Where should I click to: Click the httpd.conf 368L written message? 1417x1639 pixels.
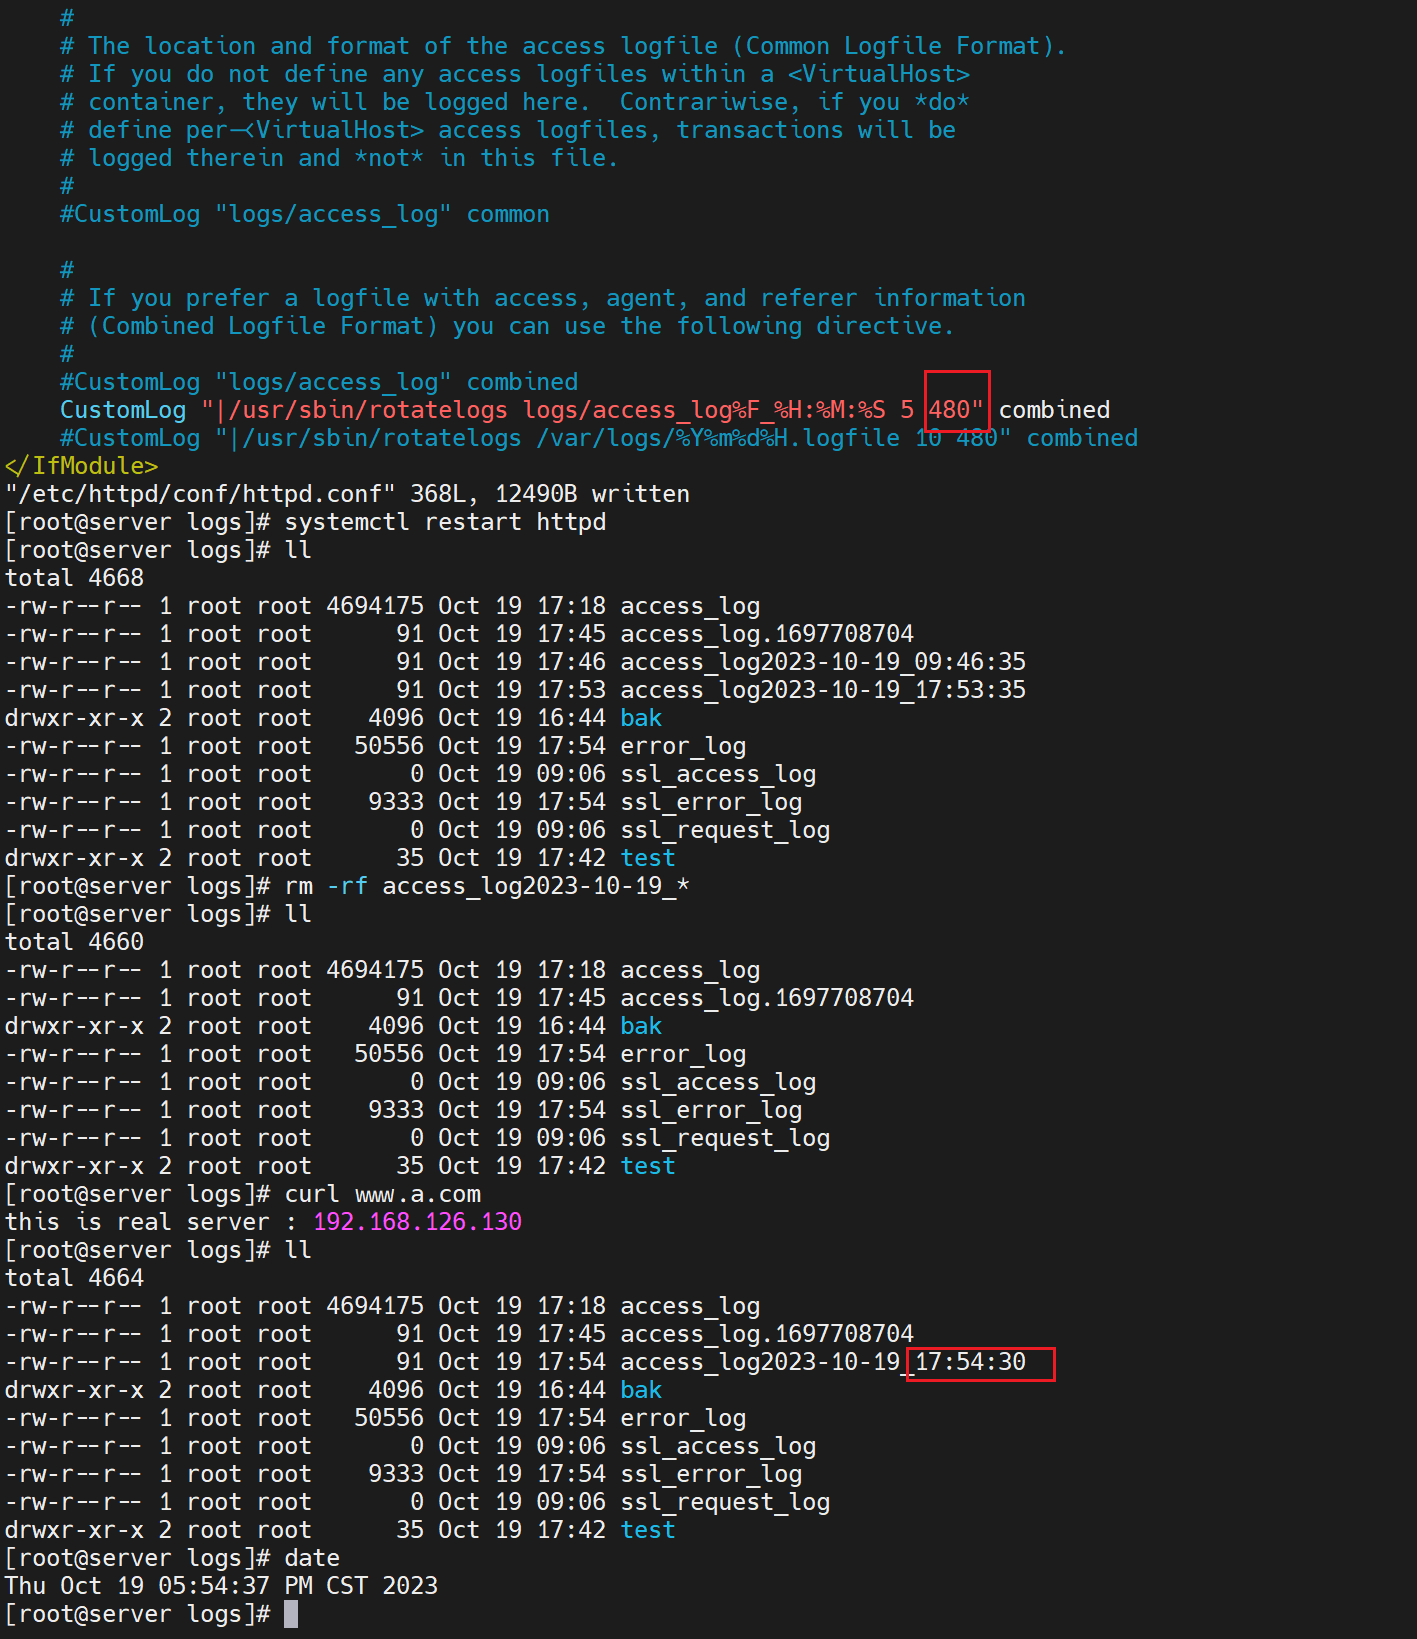(347, 494)
